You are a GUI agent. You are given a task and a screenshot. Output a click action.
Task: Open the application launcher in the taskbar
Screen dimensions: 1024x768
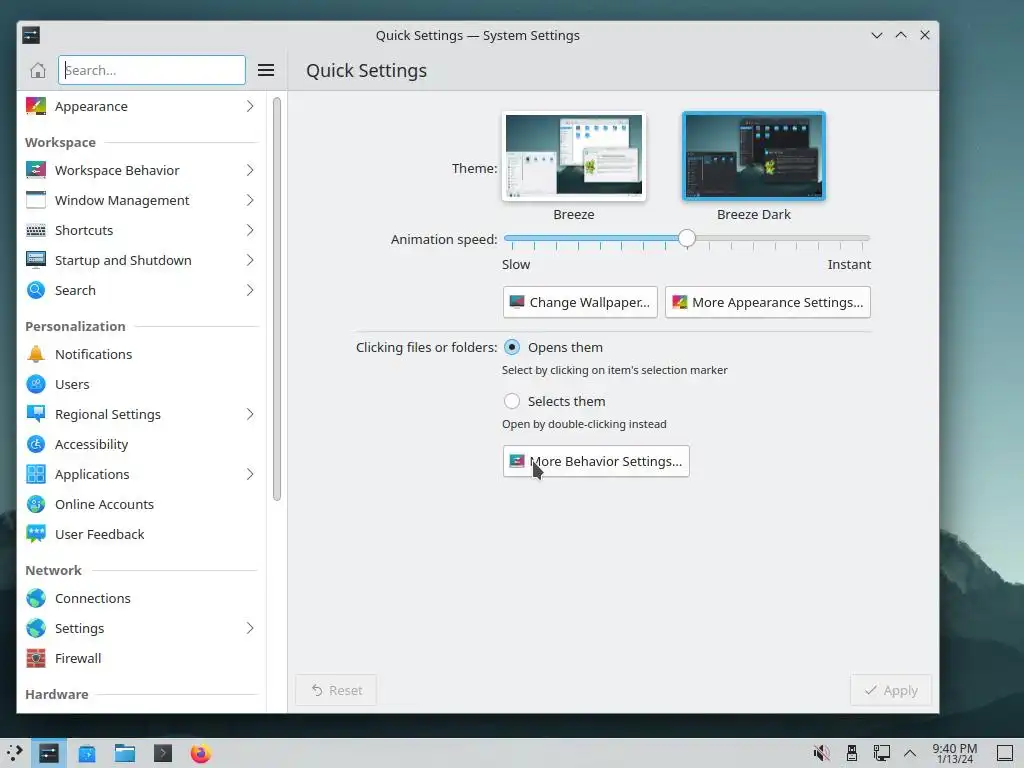14,753
